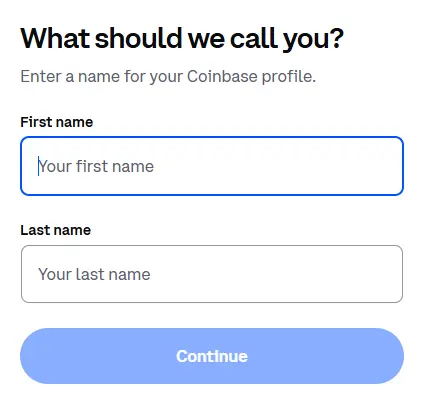Screen dimensions: 425x407
Task: Click the word 'Coinbase' in the subtitle
Action: pos(222,76)
